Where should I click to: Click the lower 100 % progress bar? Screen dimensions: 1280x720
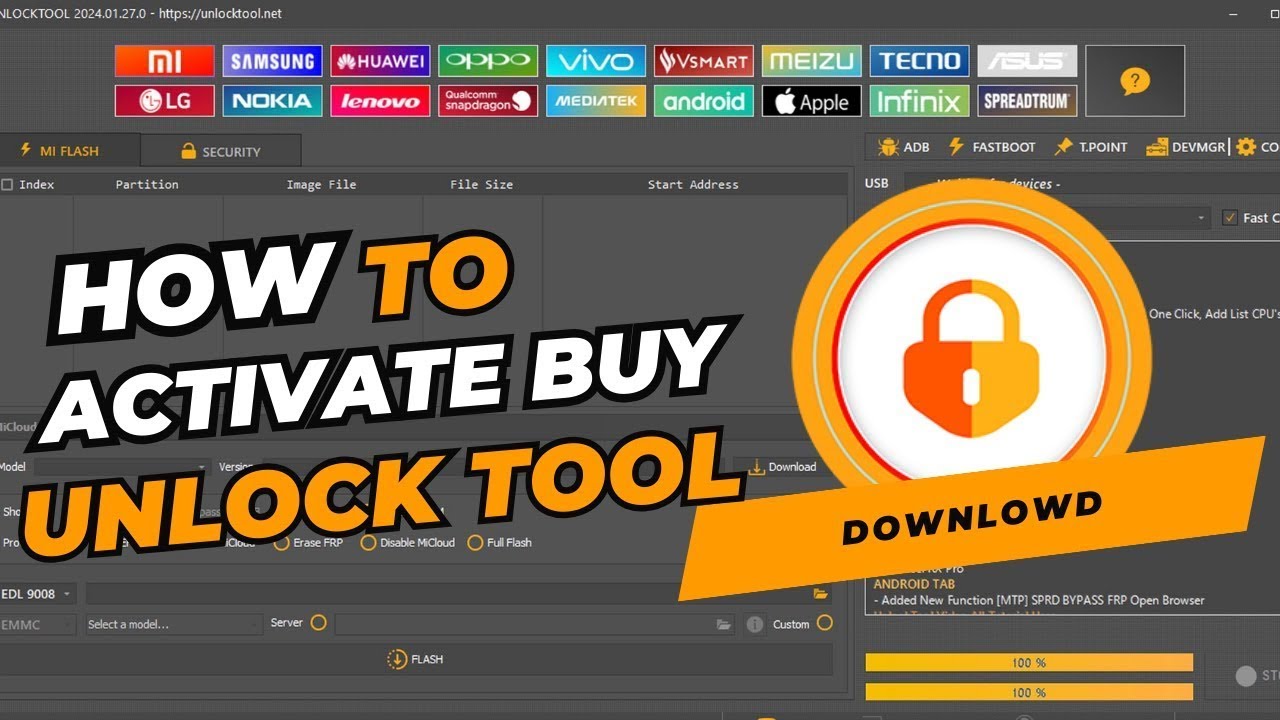[1029, 692]
